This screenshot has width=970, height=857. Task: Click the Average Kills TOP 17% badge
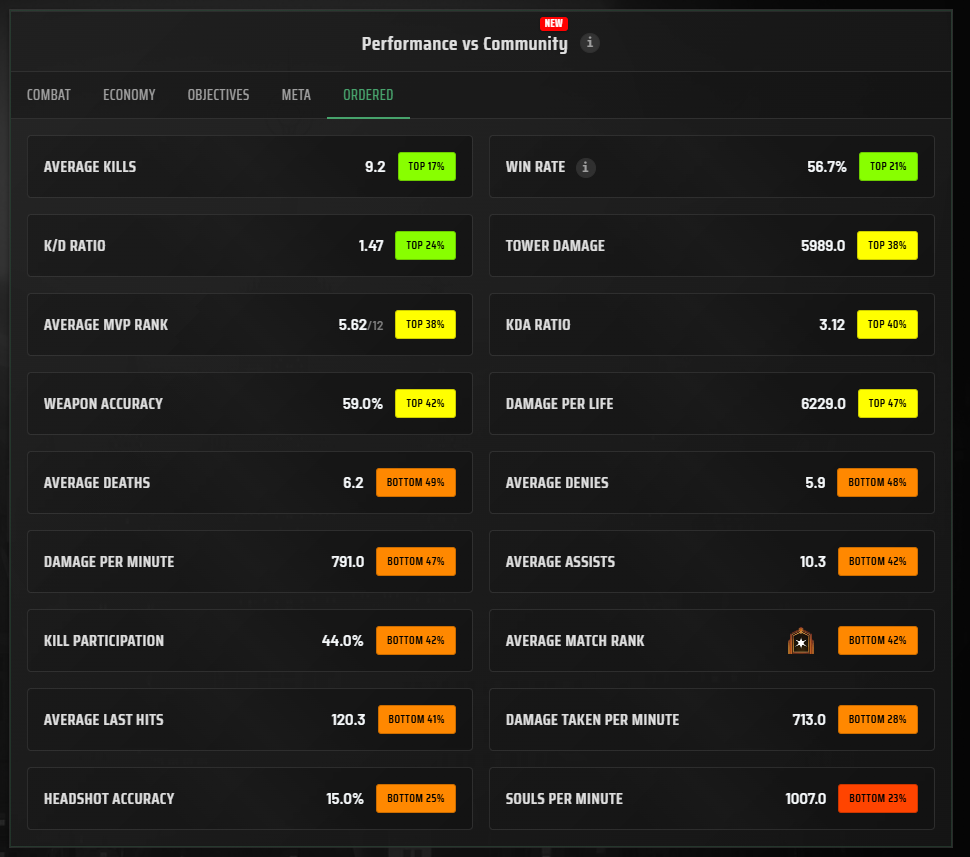tap(426, 166)
